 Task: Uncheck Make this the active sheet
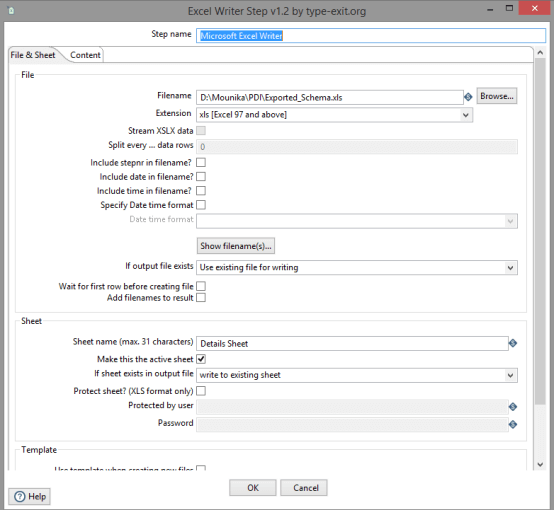[201, 359]
